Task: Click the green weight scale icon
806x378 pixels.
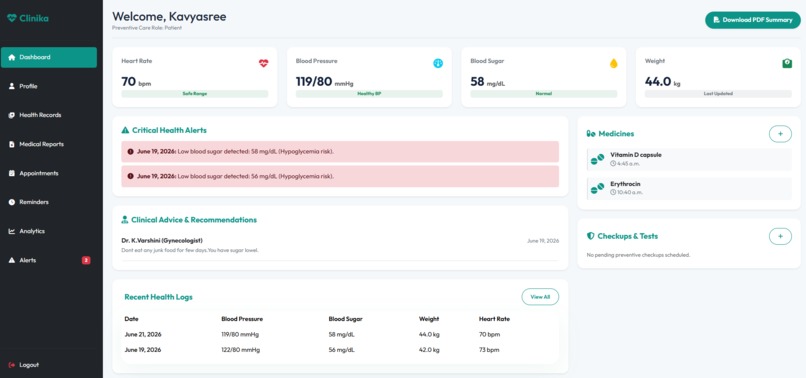Action: 787,63
